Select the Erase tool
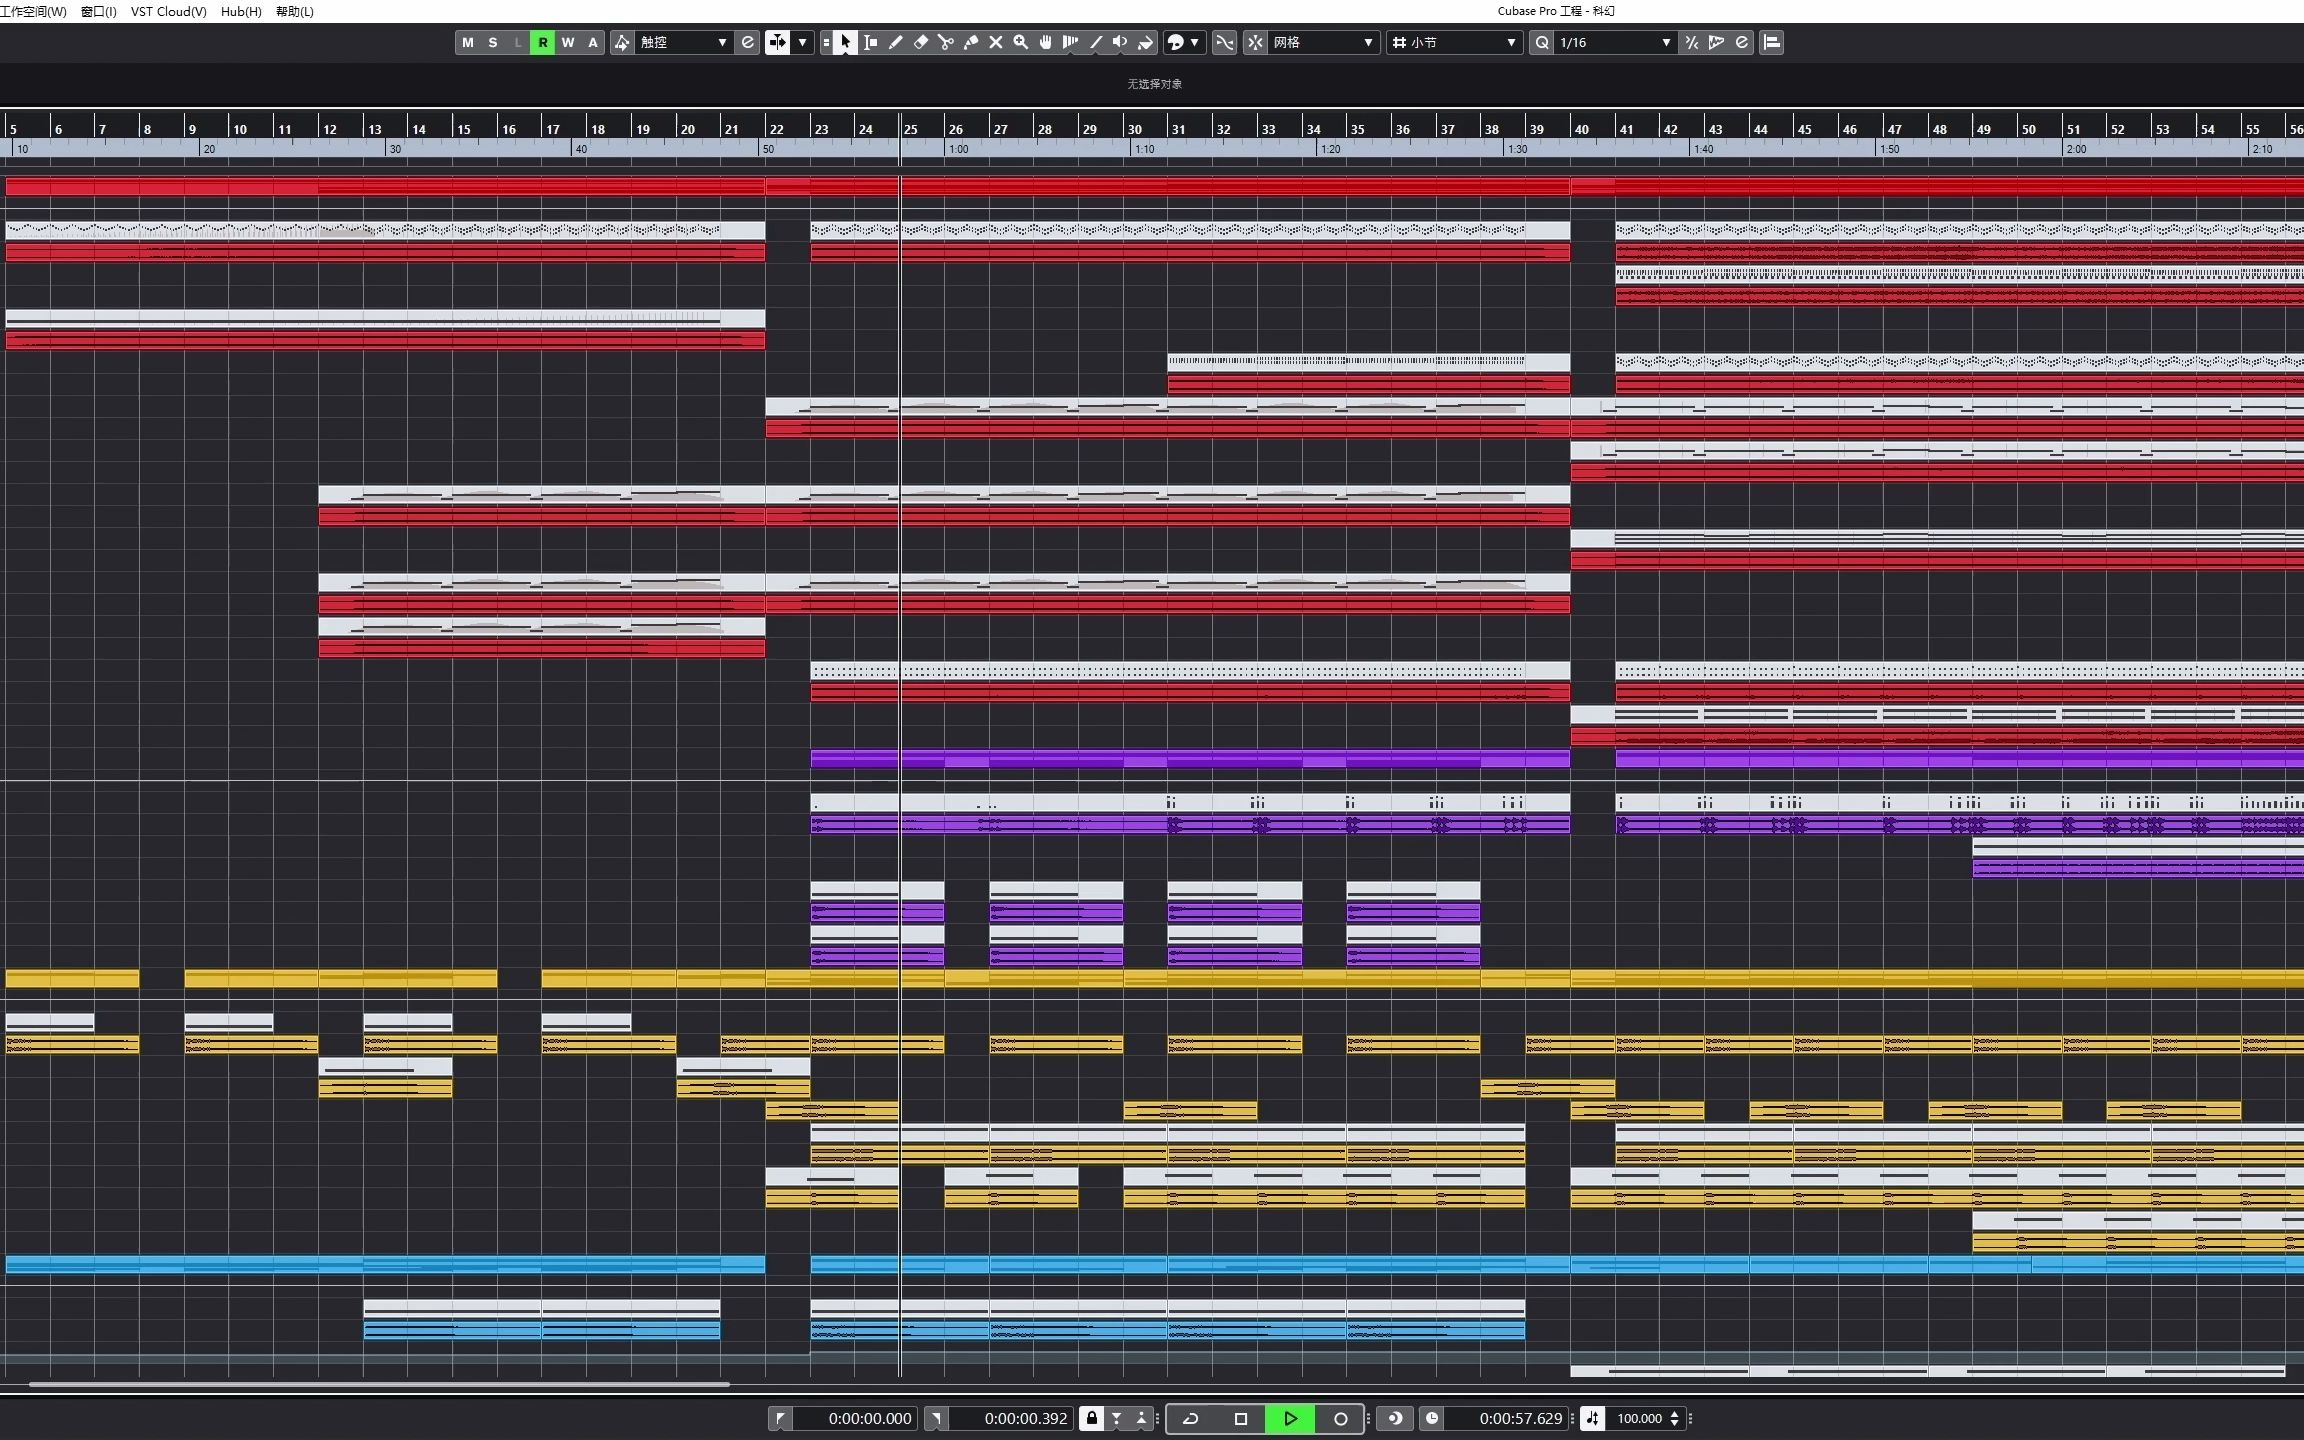The image size is (2304, 1440). (921, 42)
